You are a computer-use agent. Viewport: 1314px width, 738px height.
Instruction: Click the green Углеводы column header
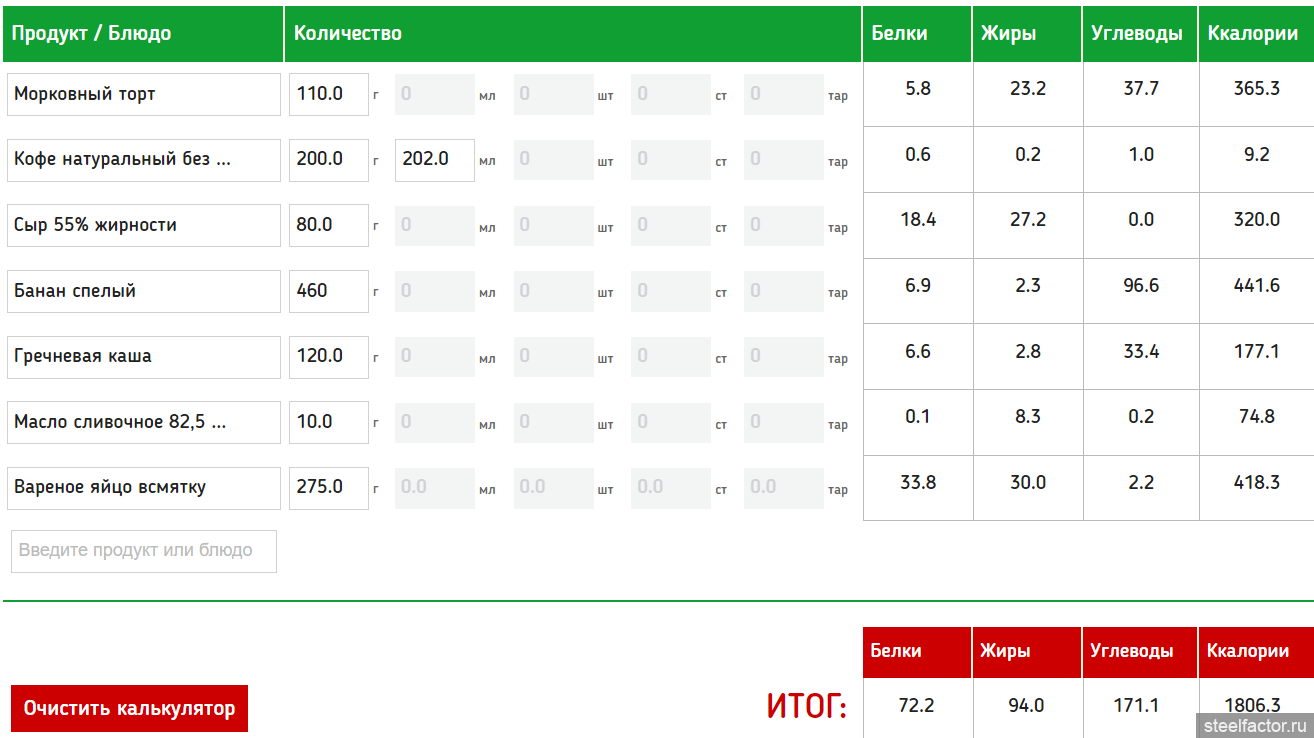tap(1140, 34)
